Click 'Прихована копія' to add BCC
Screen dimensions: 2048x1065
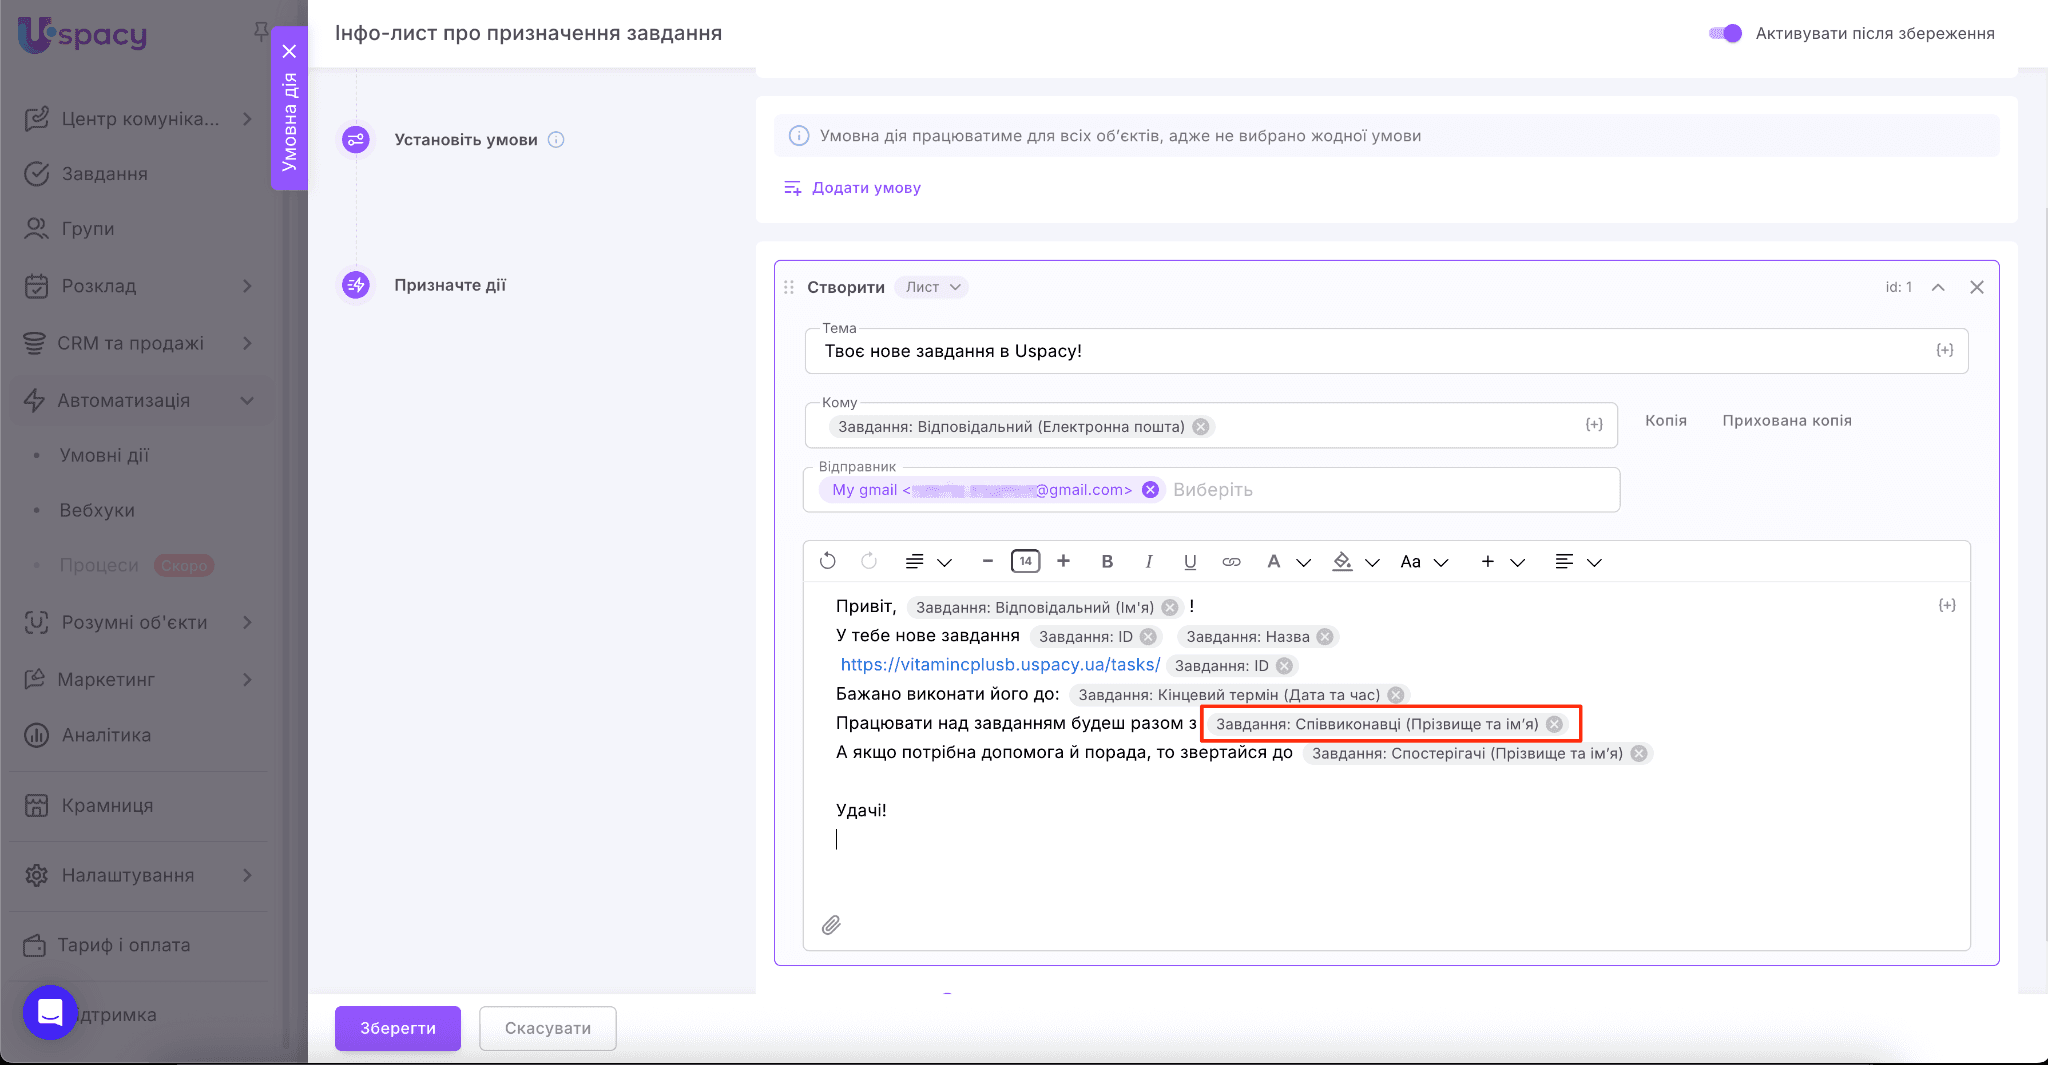click(x=1786, y=421)
